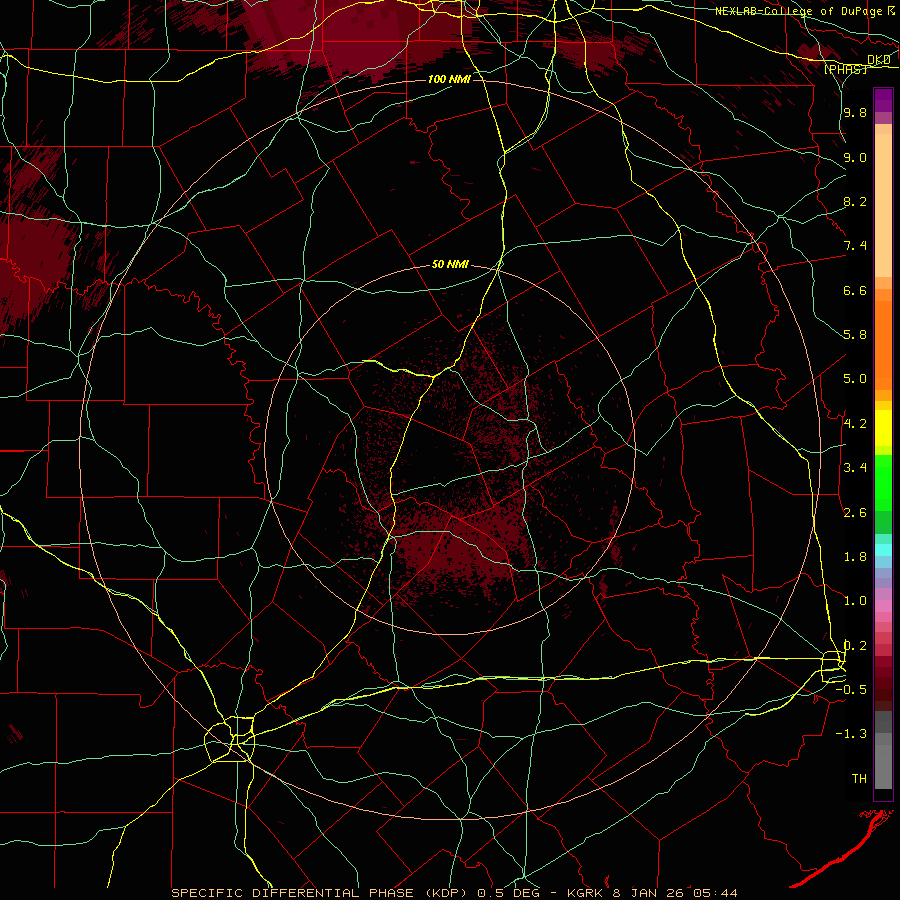Select the 2.6 value on the color scale
The width and height of the screenshot is (900, 900).
(855, 513)
